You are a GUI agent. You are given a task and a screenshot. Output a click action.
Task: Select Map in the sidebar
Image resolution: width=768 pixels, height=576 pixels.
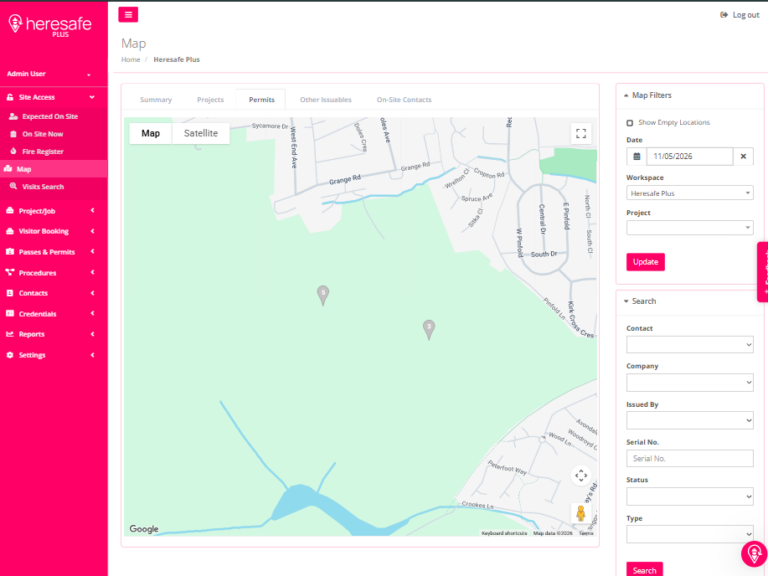[54, 169]
